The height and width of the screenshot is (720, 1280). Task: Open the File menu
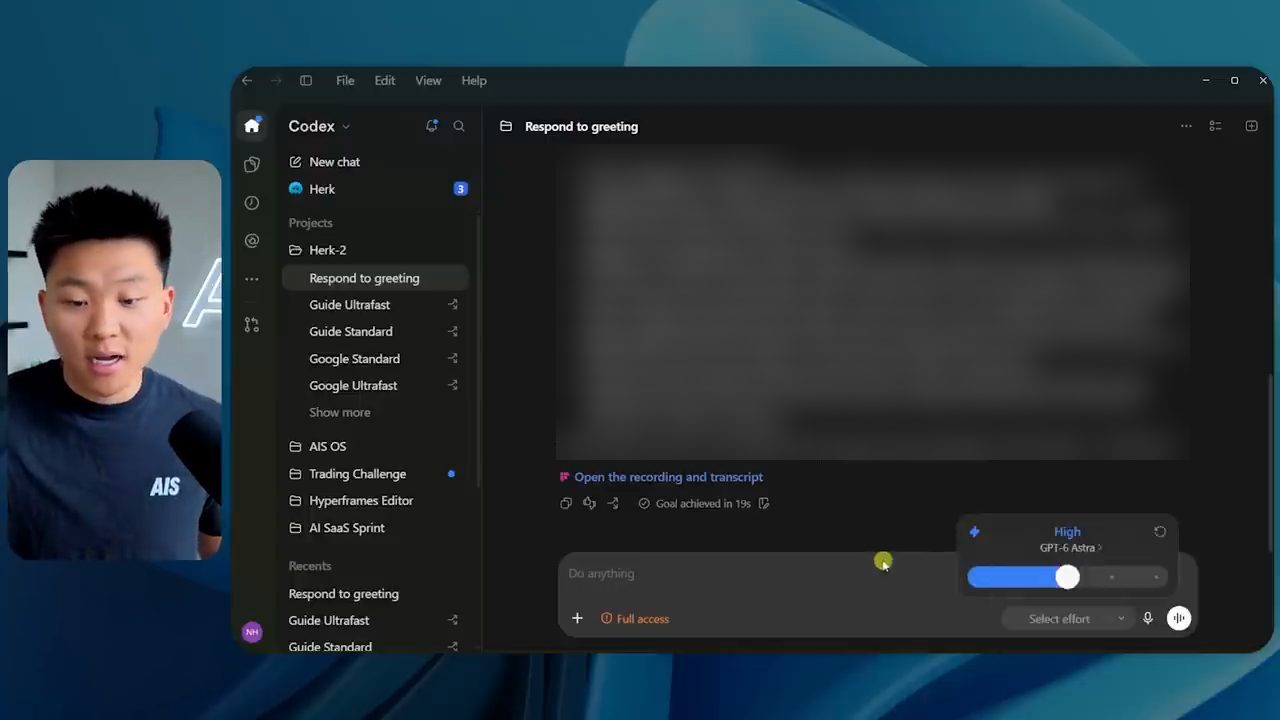(345, 80)
